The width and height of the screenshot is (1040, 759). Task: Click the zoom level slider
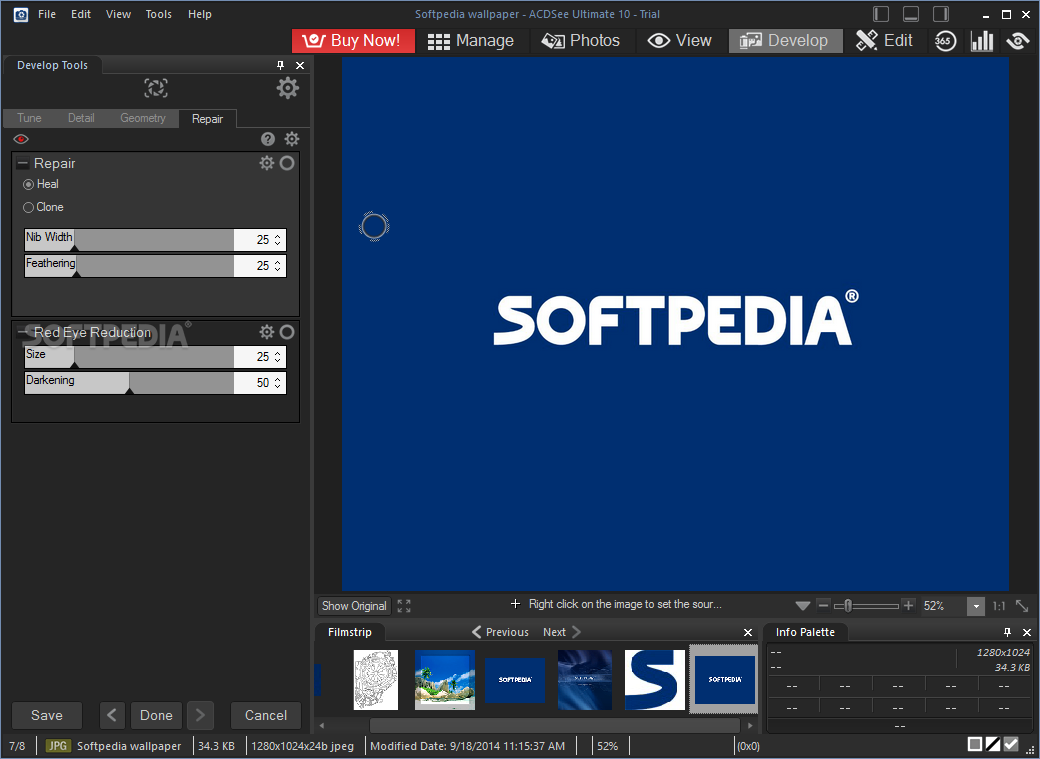point(866,606)
